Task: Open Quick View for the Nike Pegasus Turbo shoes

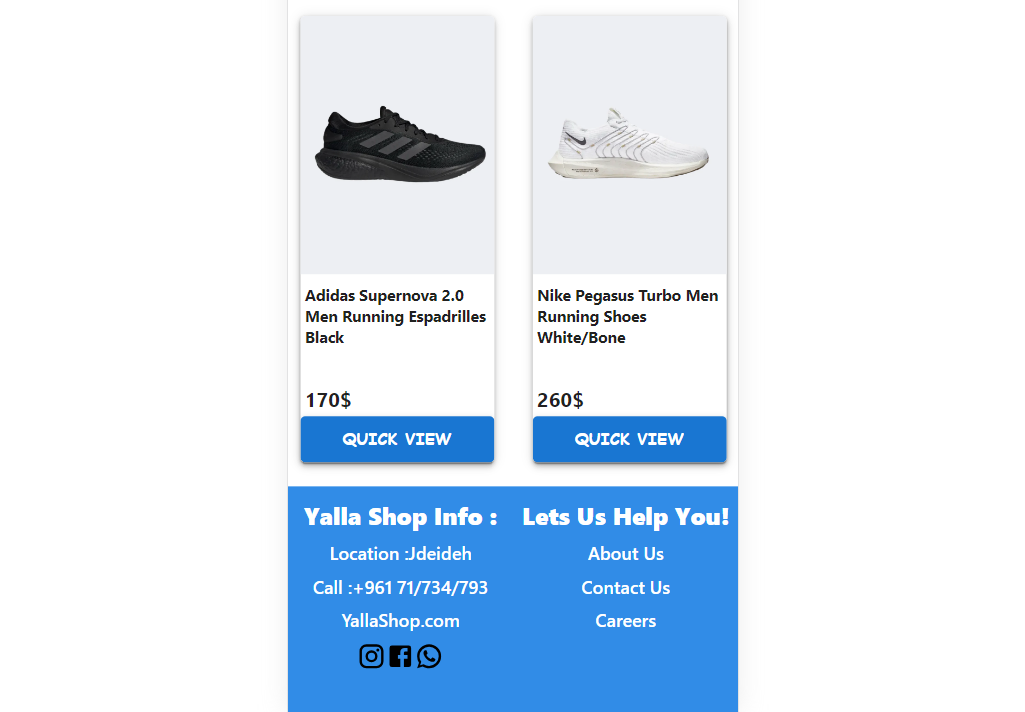Action: pyautogui.click(x=629, y=439)
